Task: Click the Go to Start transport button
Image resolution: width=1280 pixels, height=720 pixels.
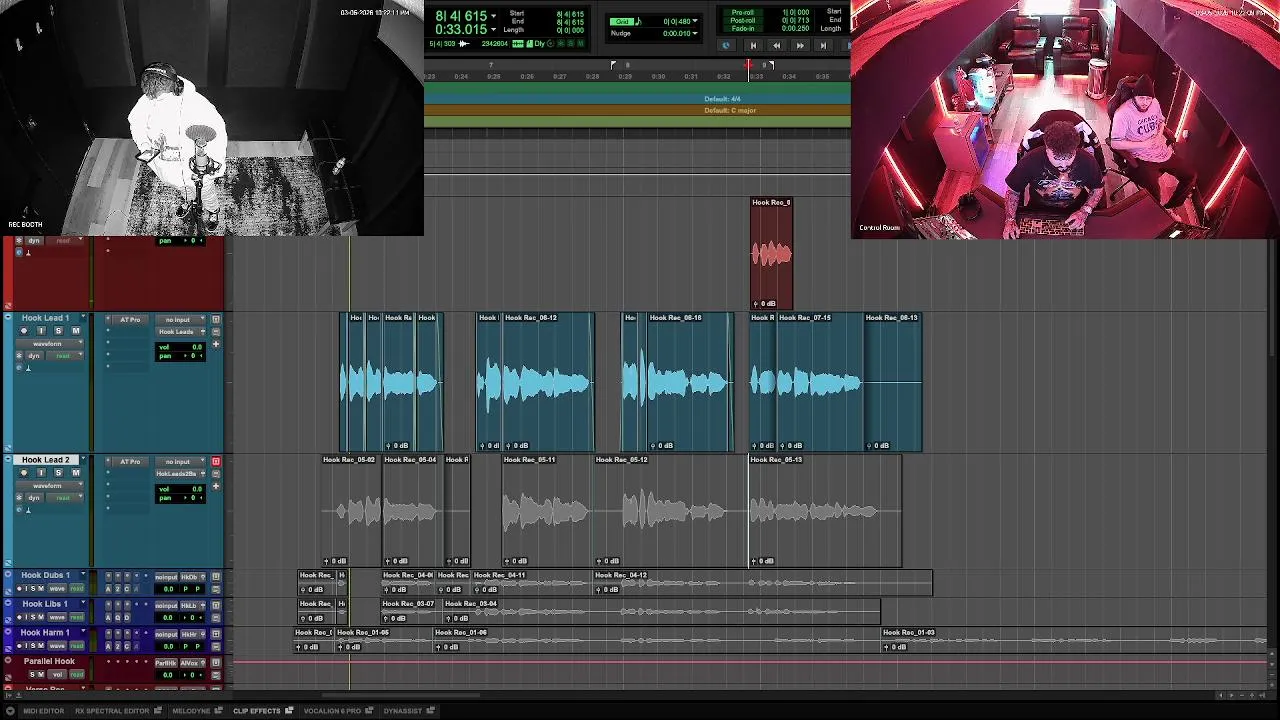Action: point(753,45)
